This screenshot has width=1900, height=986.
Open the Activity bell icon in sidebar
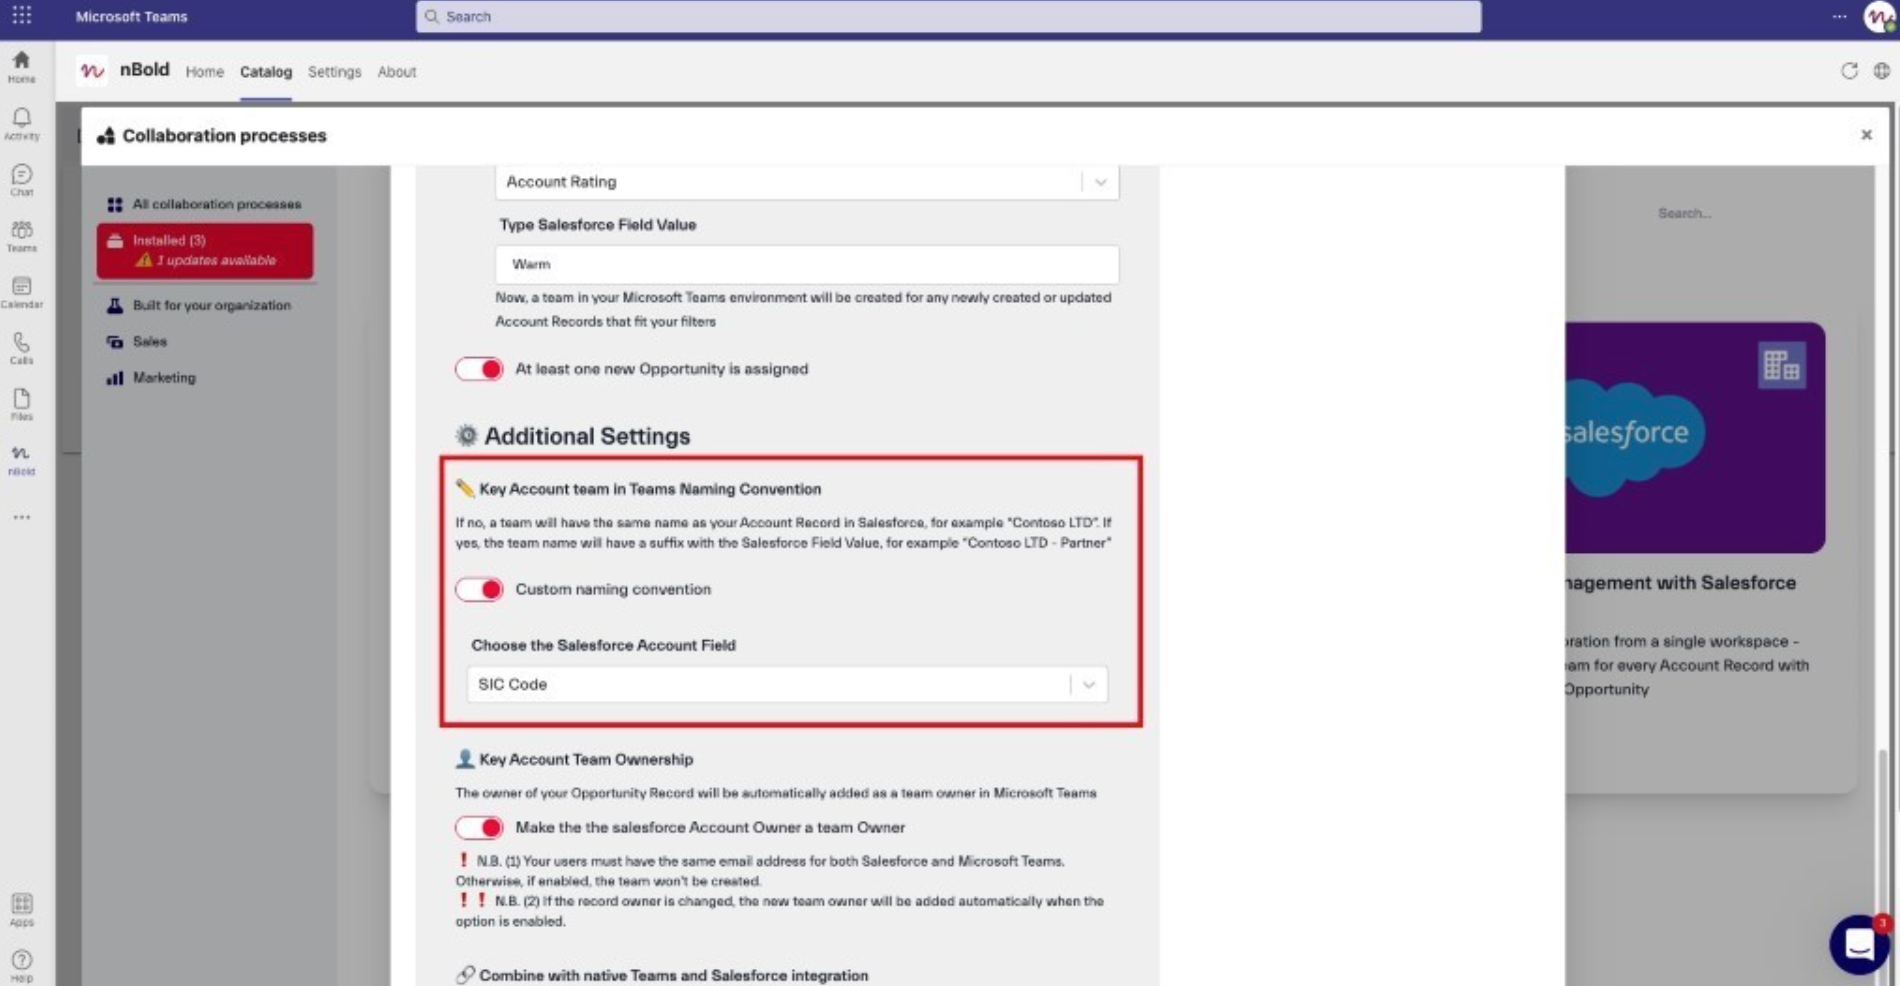(21, 123)
